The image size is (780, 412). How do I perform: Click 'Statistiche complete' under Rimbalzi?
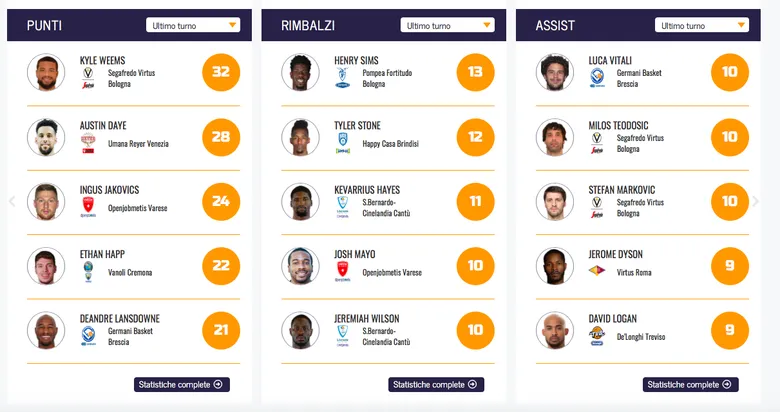(x=438, y=384)
